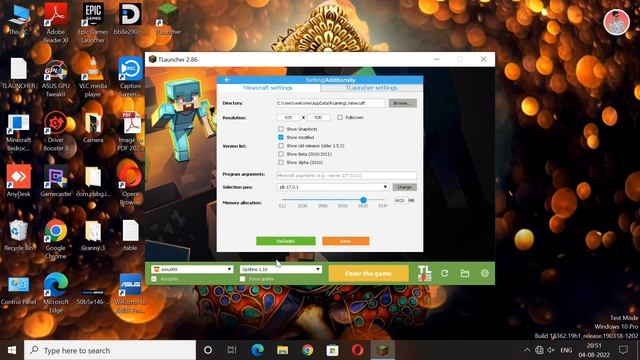Open Adobe Reader XI desktop shortcut
The image size is (640, 360).
[56, 22]
